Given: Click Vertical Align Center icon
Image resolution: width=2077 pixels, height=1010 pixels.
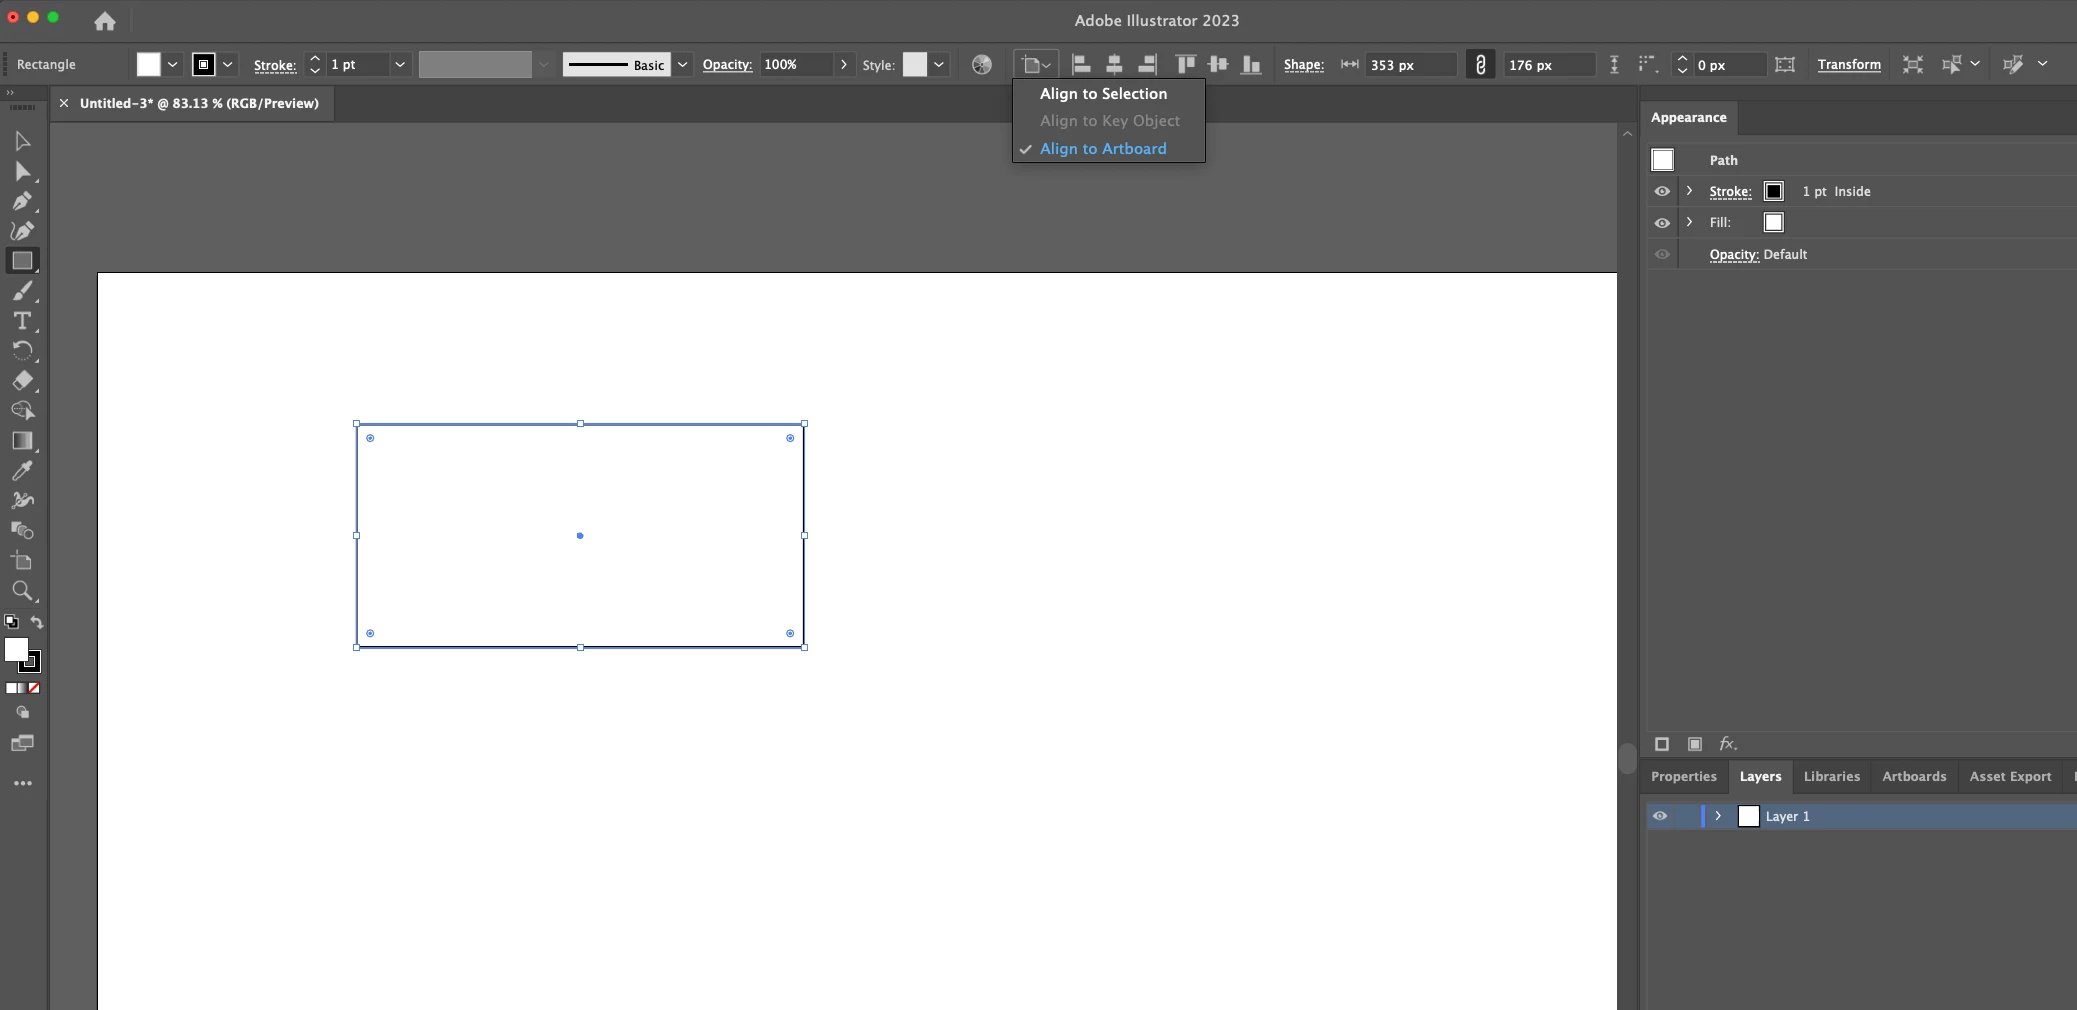Looking at the screenshot, I should click(x=1218, y=64).
